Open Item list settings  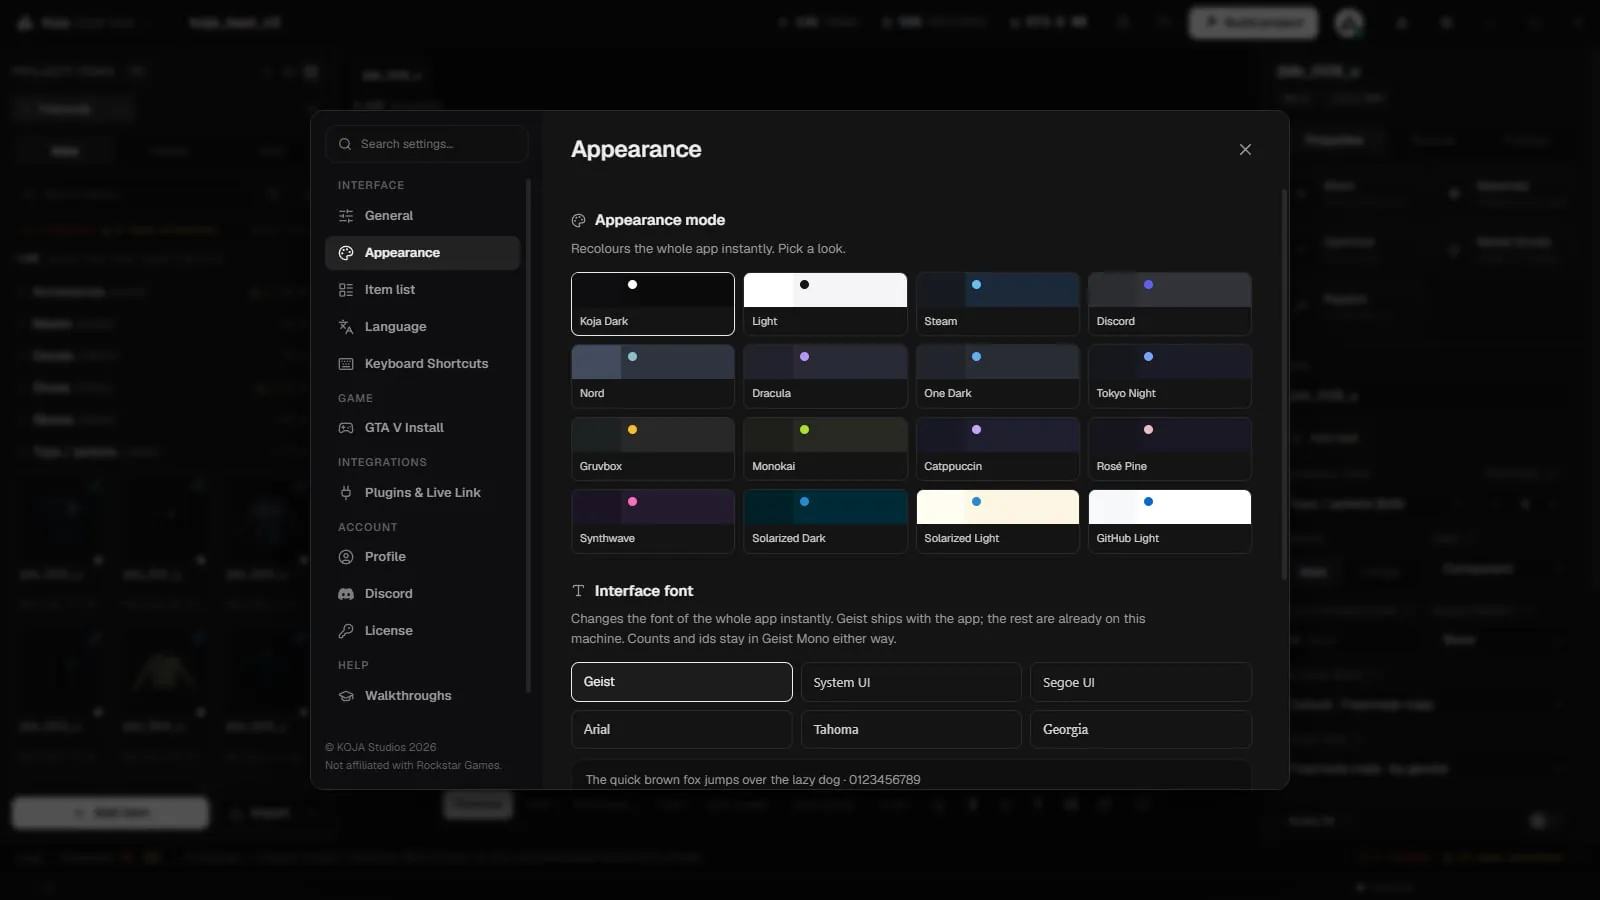(x=422, y=290)
